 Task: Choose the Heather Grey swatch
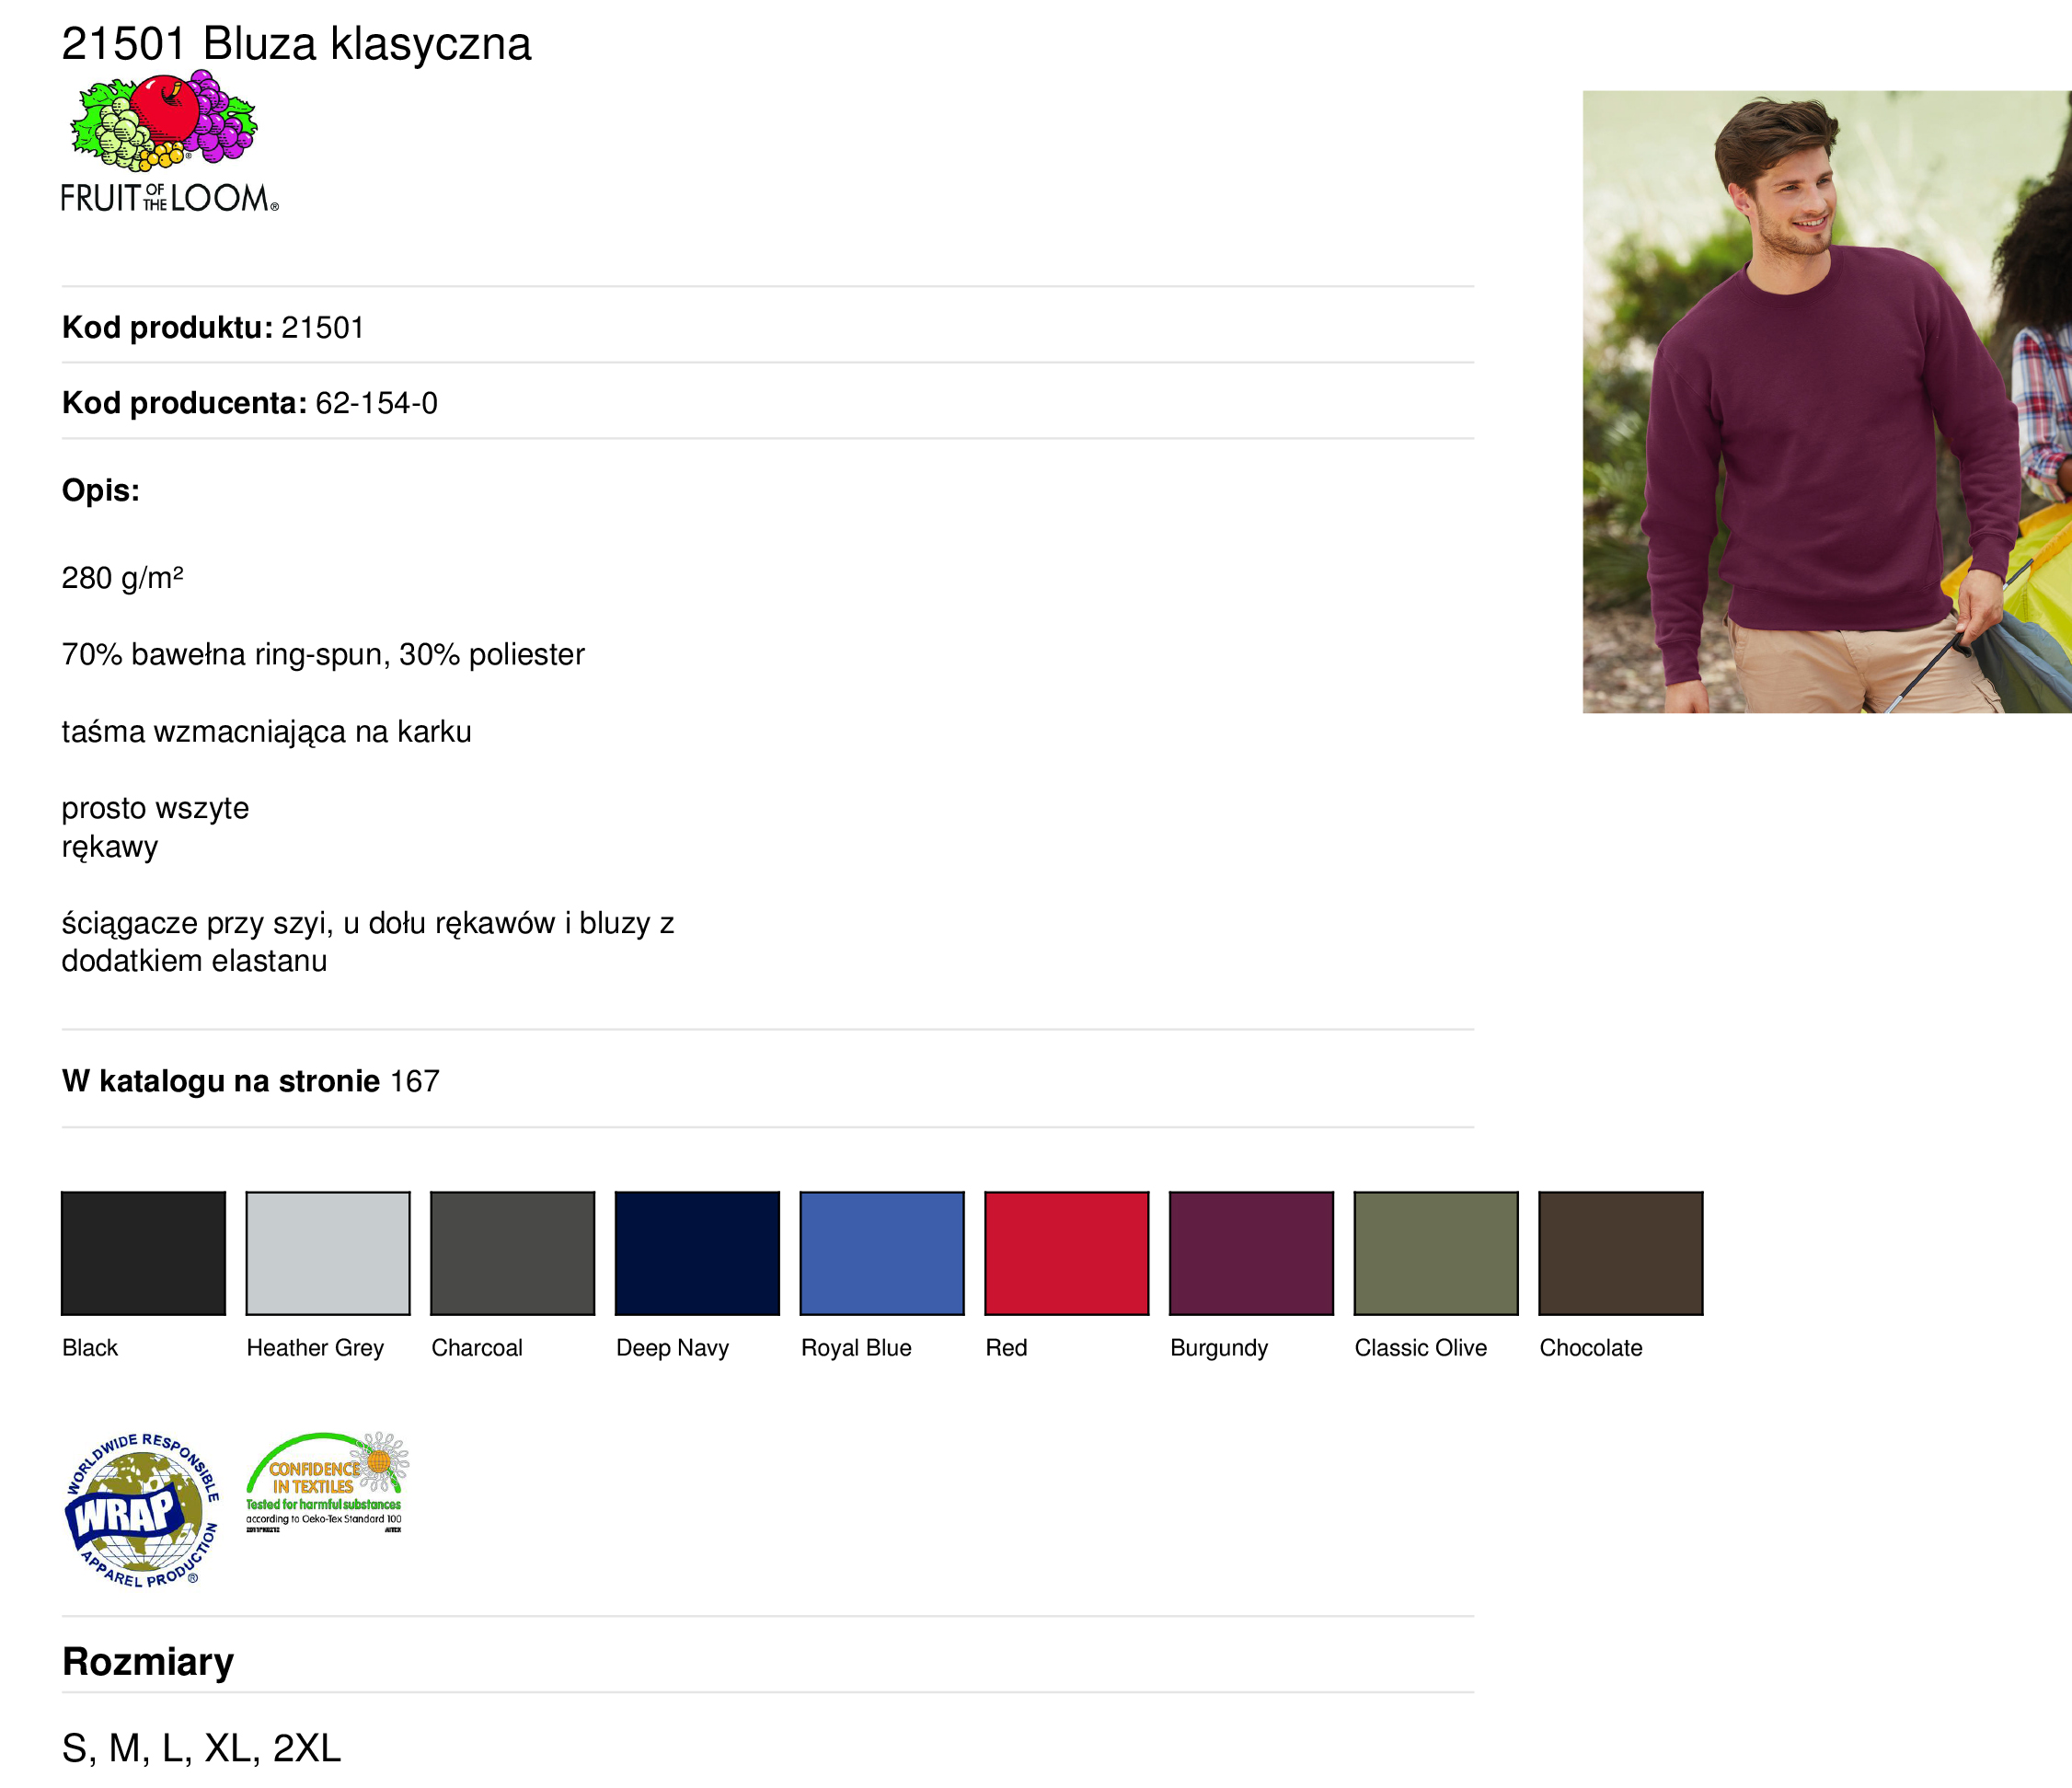click(x=328, y=1253)
